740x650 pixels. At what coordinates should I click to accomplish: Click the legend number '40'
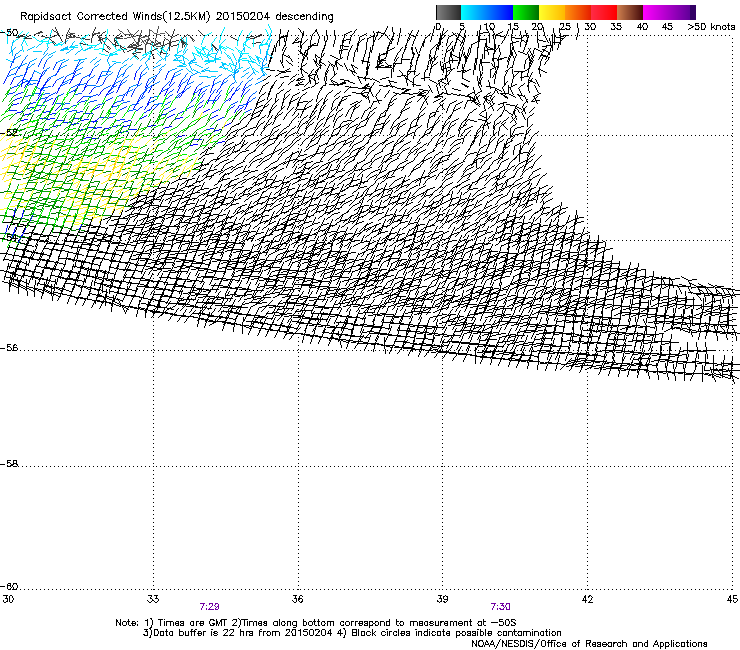click(642, 27)
